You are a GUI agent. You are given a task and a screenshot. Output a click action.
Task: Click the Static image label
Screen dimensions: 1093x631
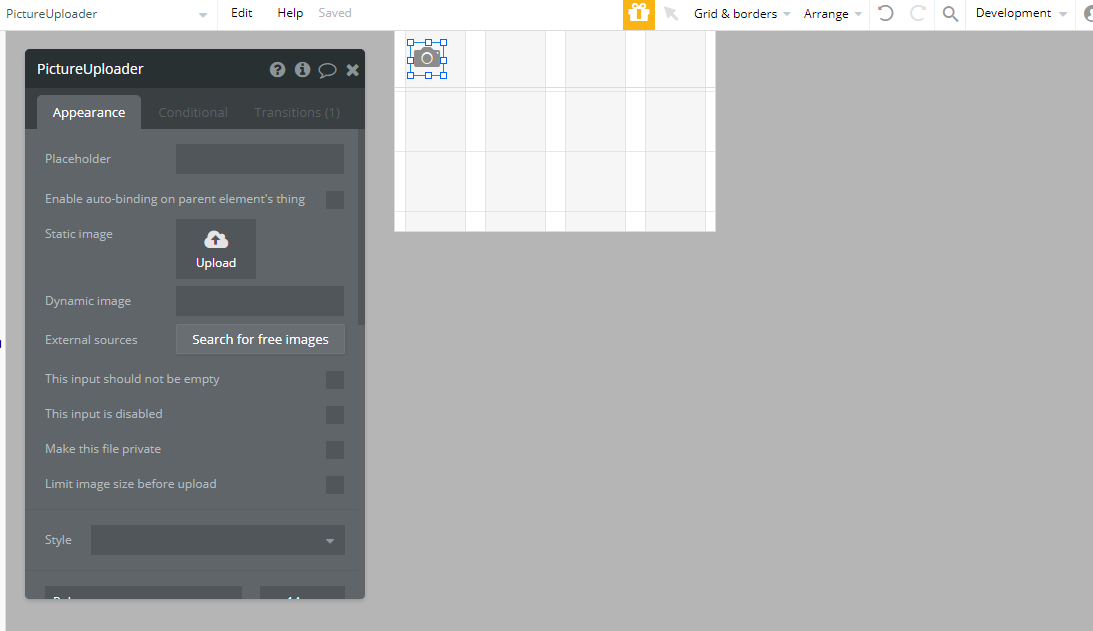pyautogui.click(x=79, y=234)
